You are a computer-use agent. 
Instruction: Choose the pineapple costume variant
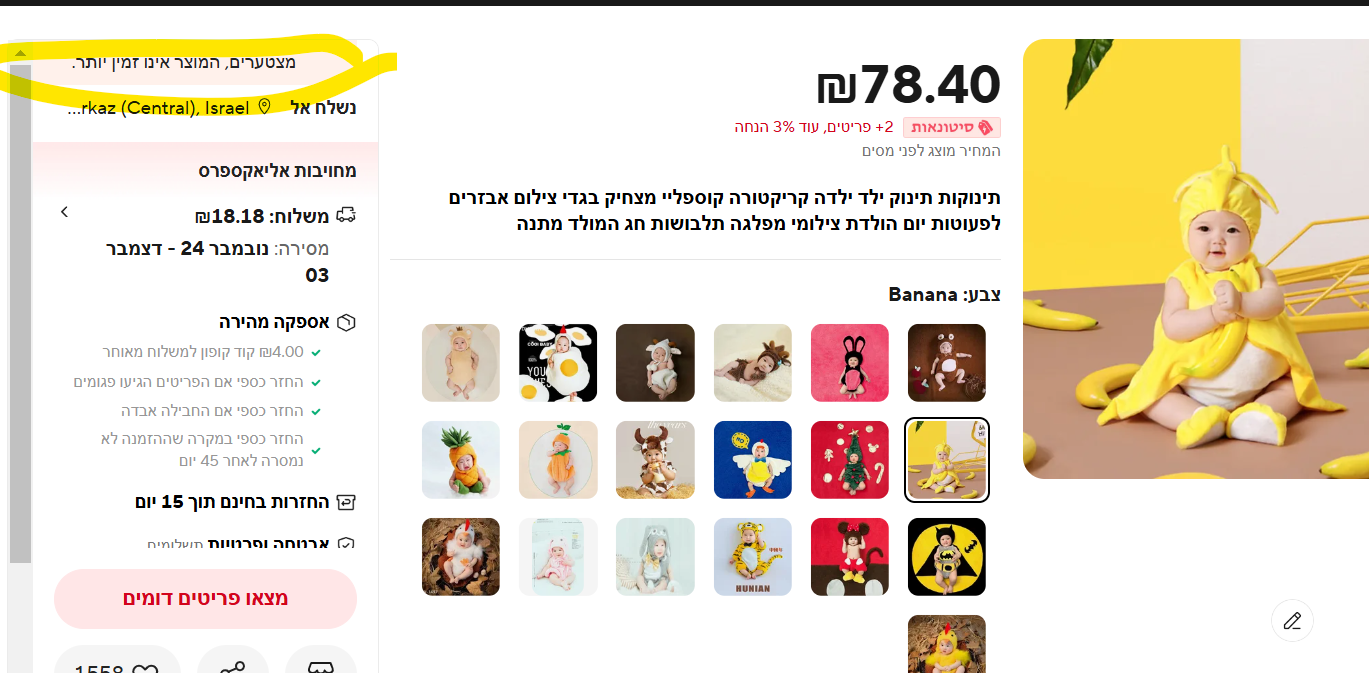pyautogui.click(x=461, y=460)
